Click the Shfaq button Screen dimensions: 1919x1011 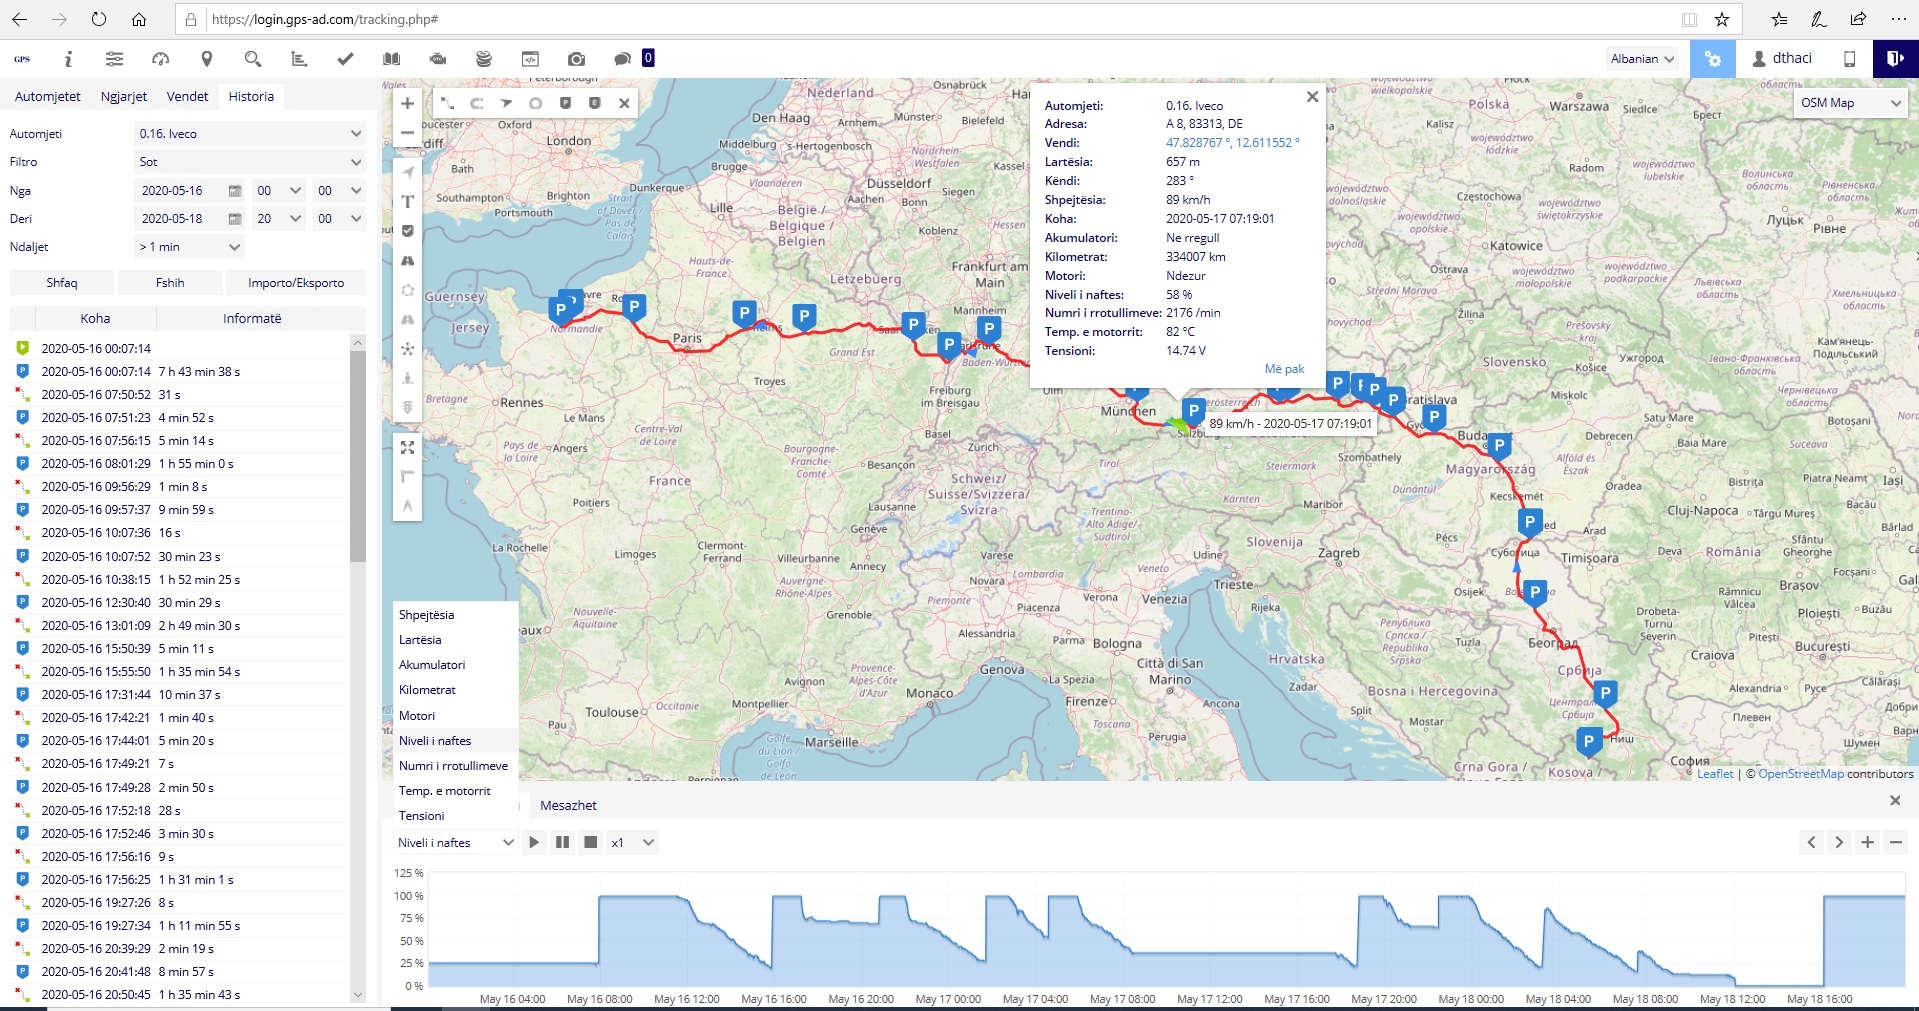[x=62, y=283]
